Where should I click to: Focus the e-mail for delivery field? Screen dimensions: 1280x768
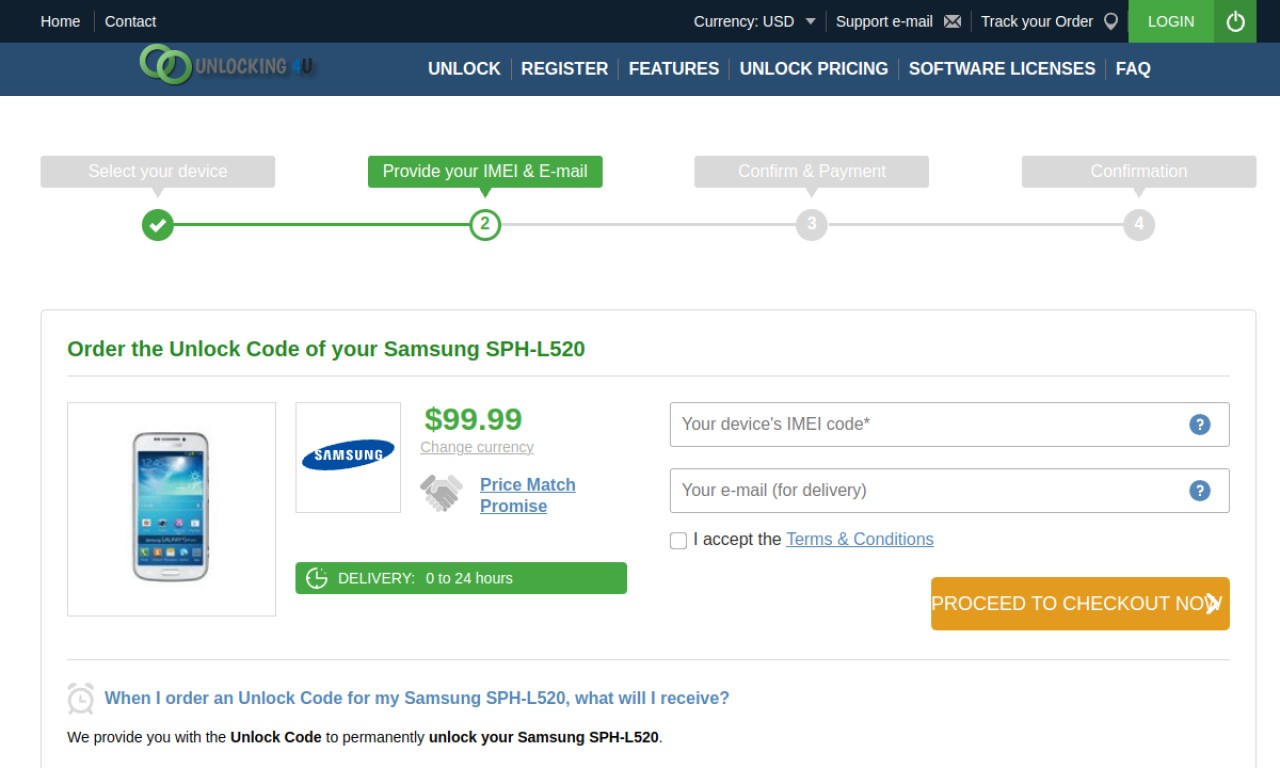point(949,490)
